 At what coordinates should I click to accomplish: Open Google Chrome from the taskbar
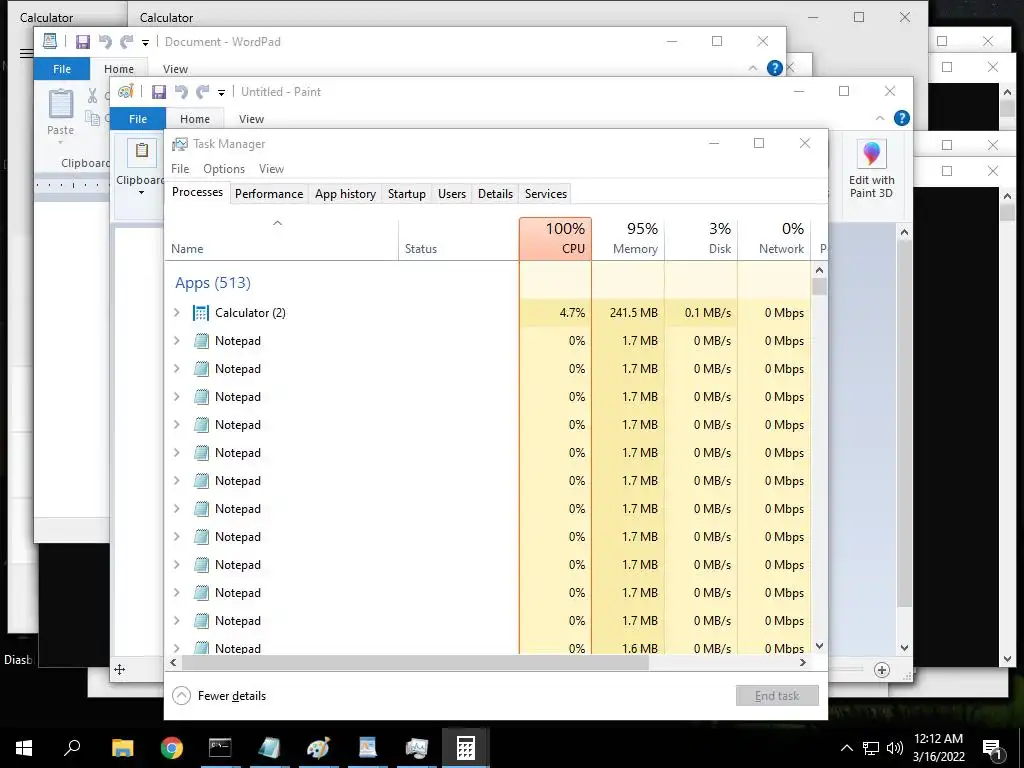coord(172,748)
